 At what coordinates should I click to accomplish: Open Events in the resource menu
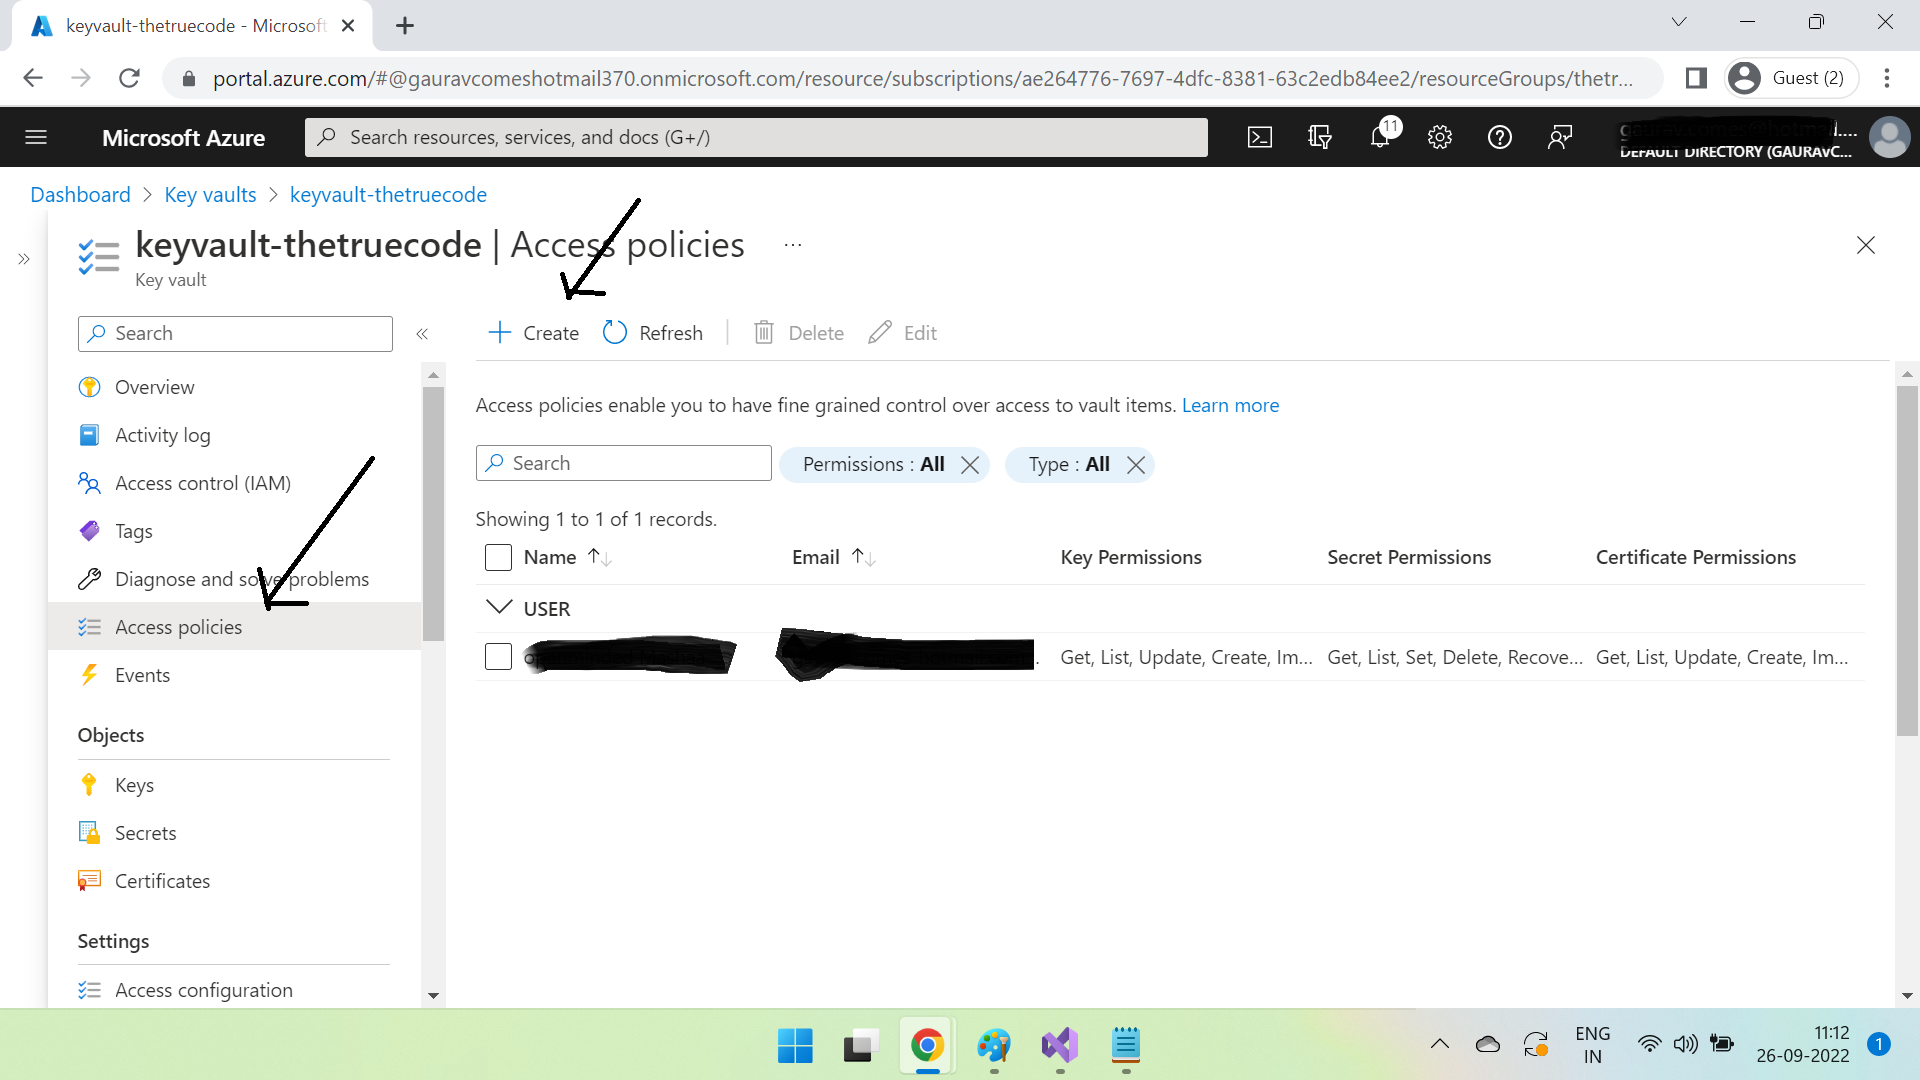142,675
